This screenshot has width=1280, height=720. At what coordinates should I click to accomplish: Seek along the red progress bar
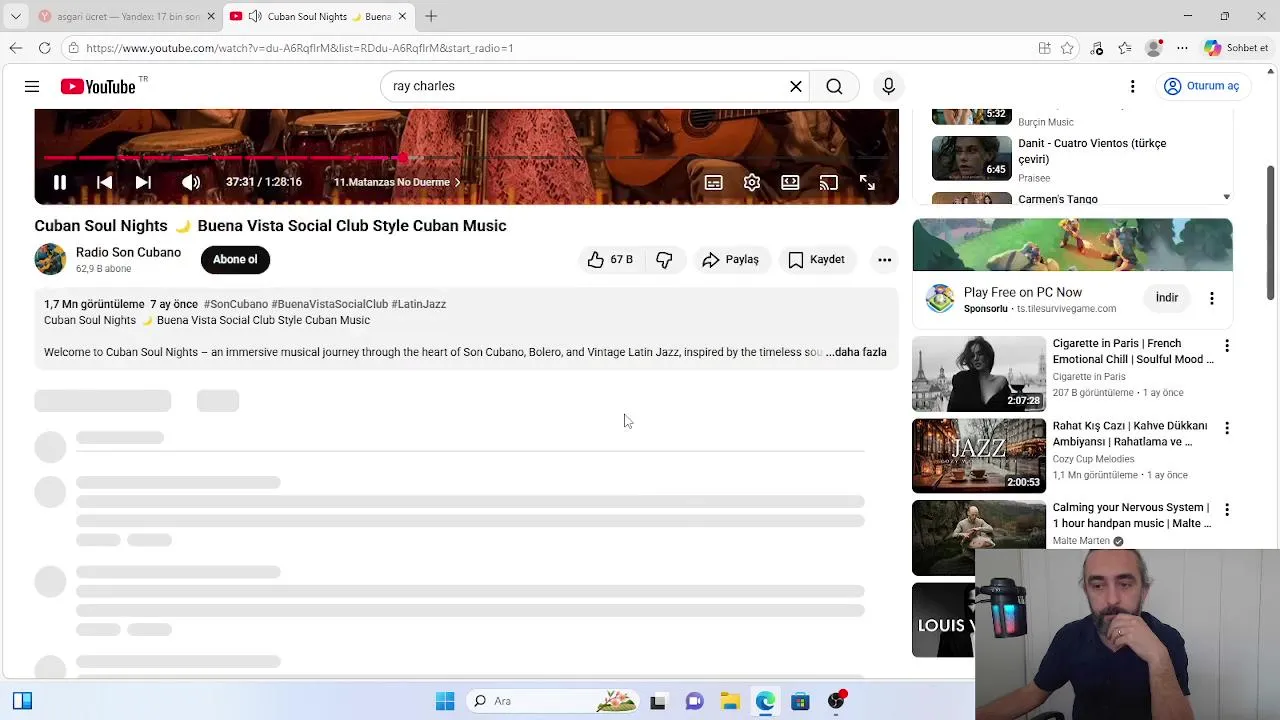[466, 157]
